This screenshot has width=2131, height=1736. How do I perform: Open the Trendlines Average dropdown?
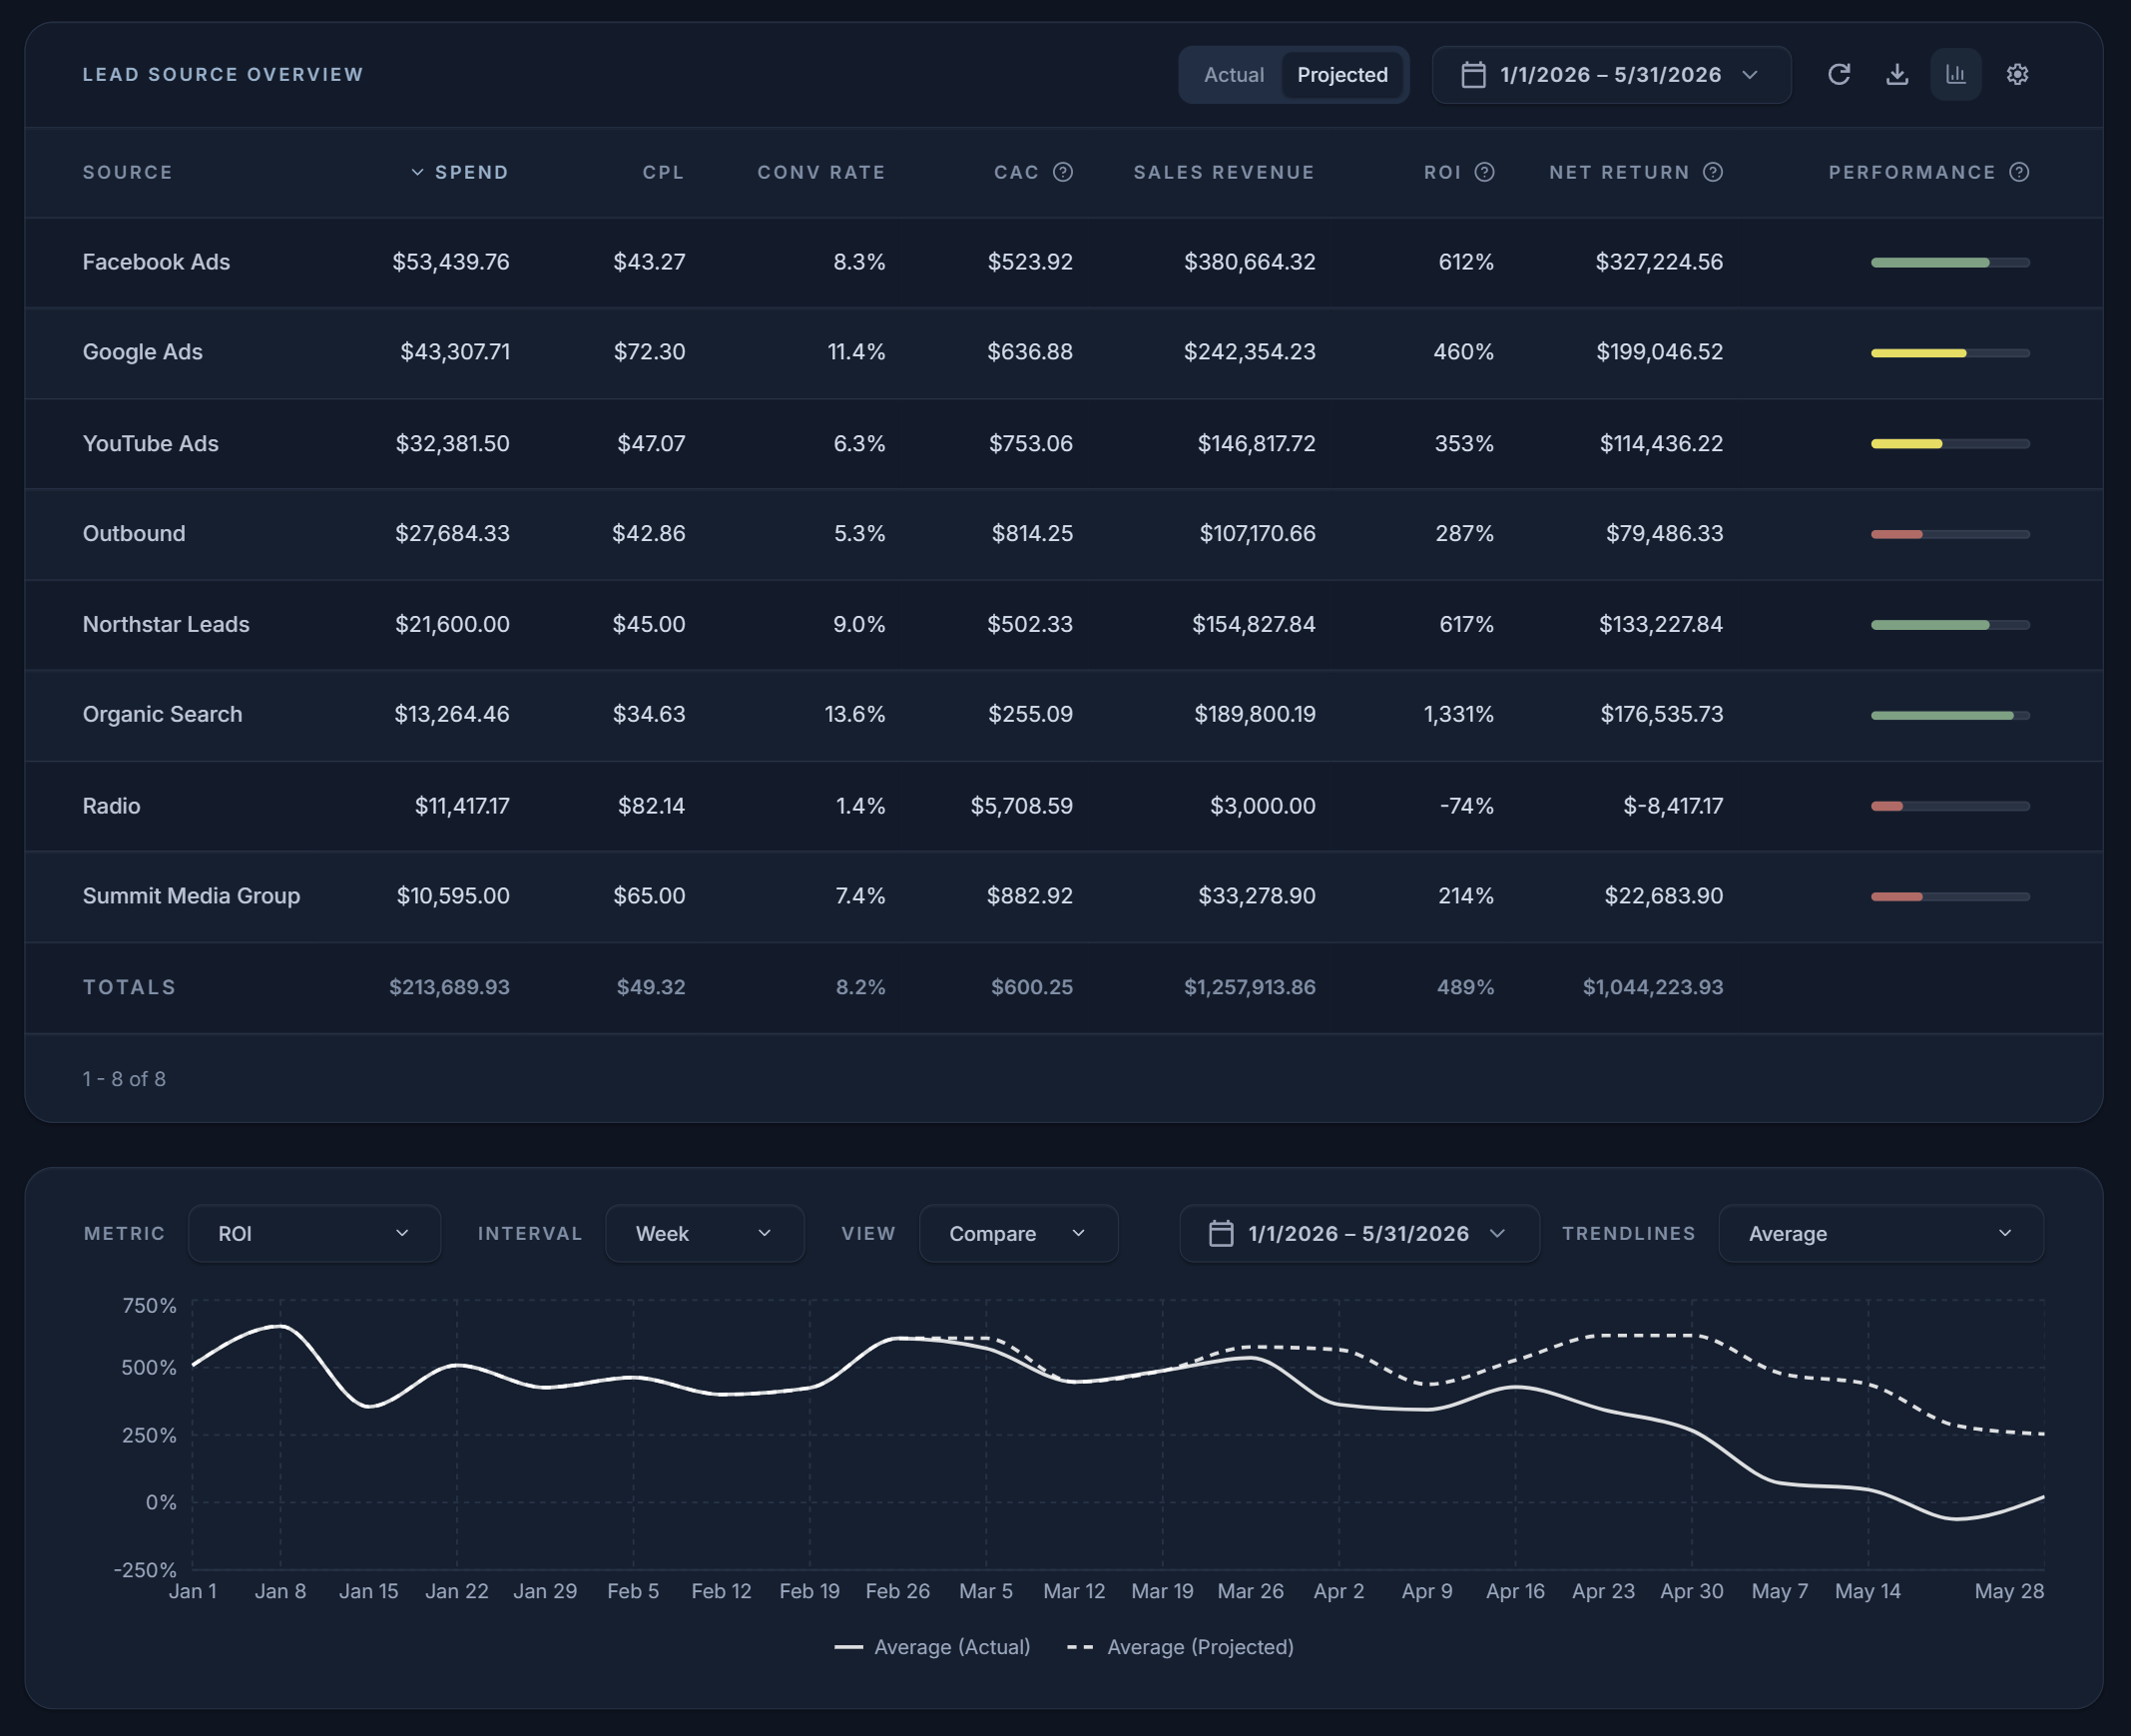[x=1880, y=1233]
